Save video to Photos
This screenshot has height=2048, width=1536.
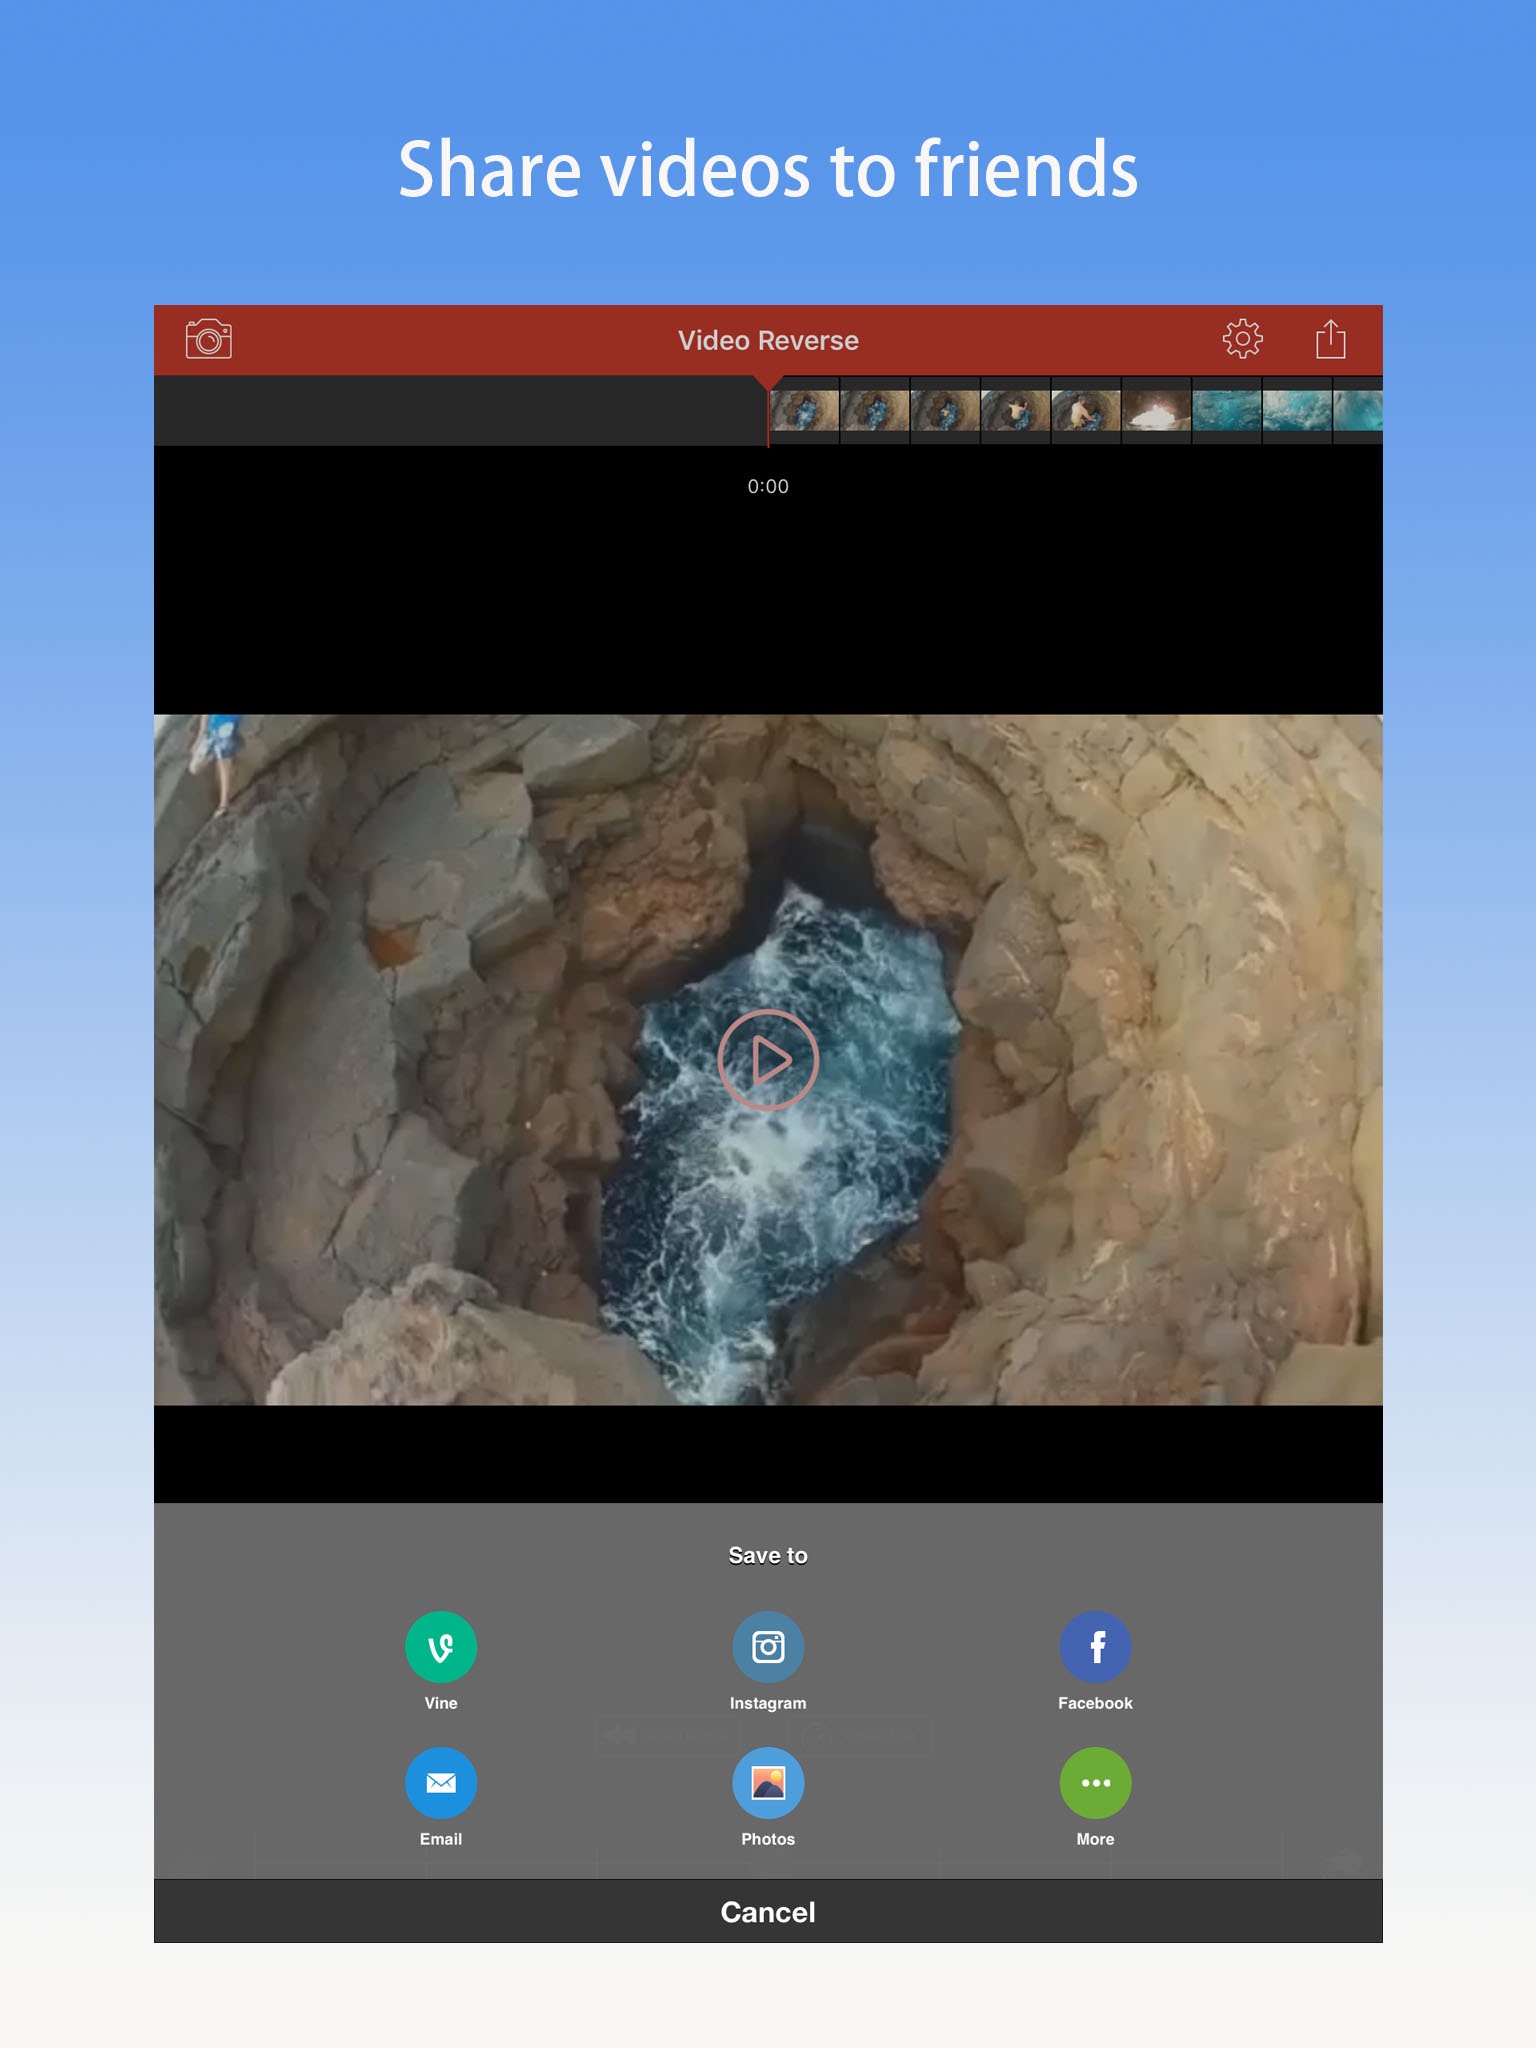point(768,1783)
